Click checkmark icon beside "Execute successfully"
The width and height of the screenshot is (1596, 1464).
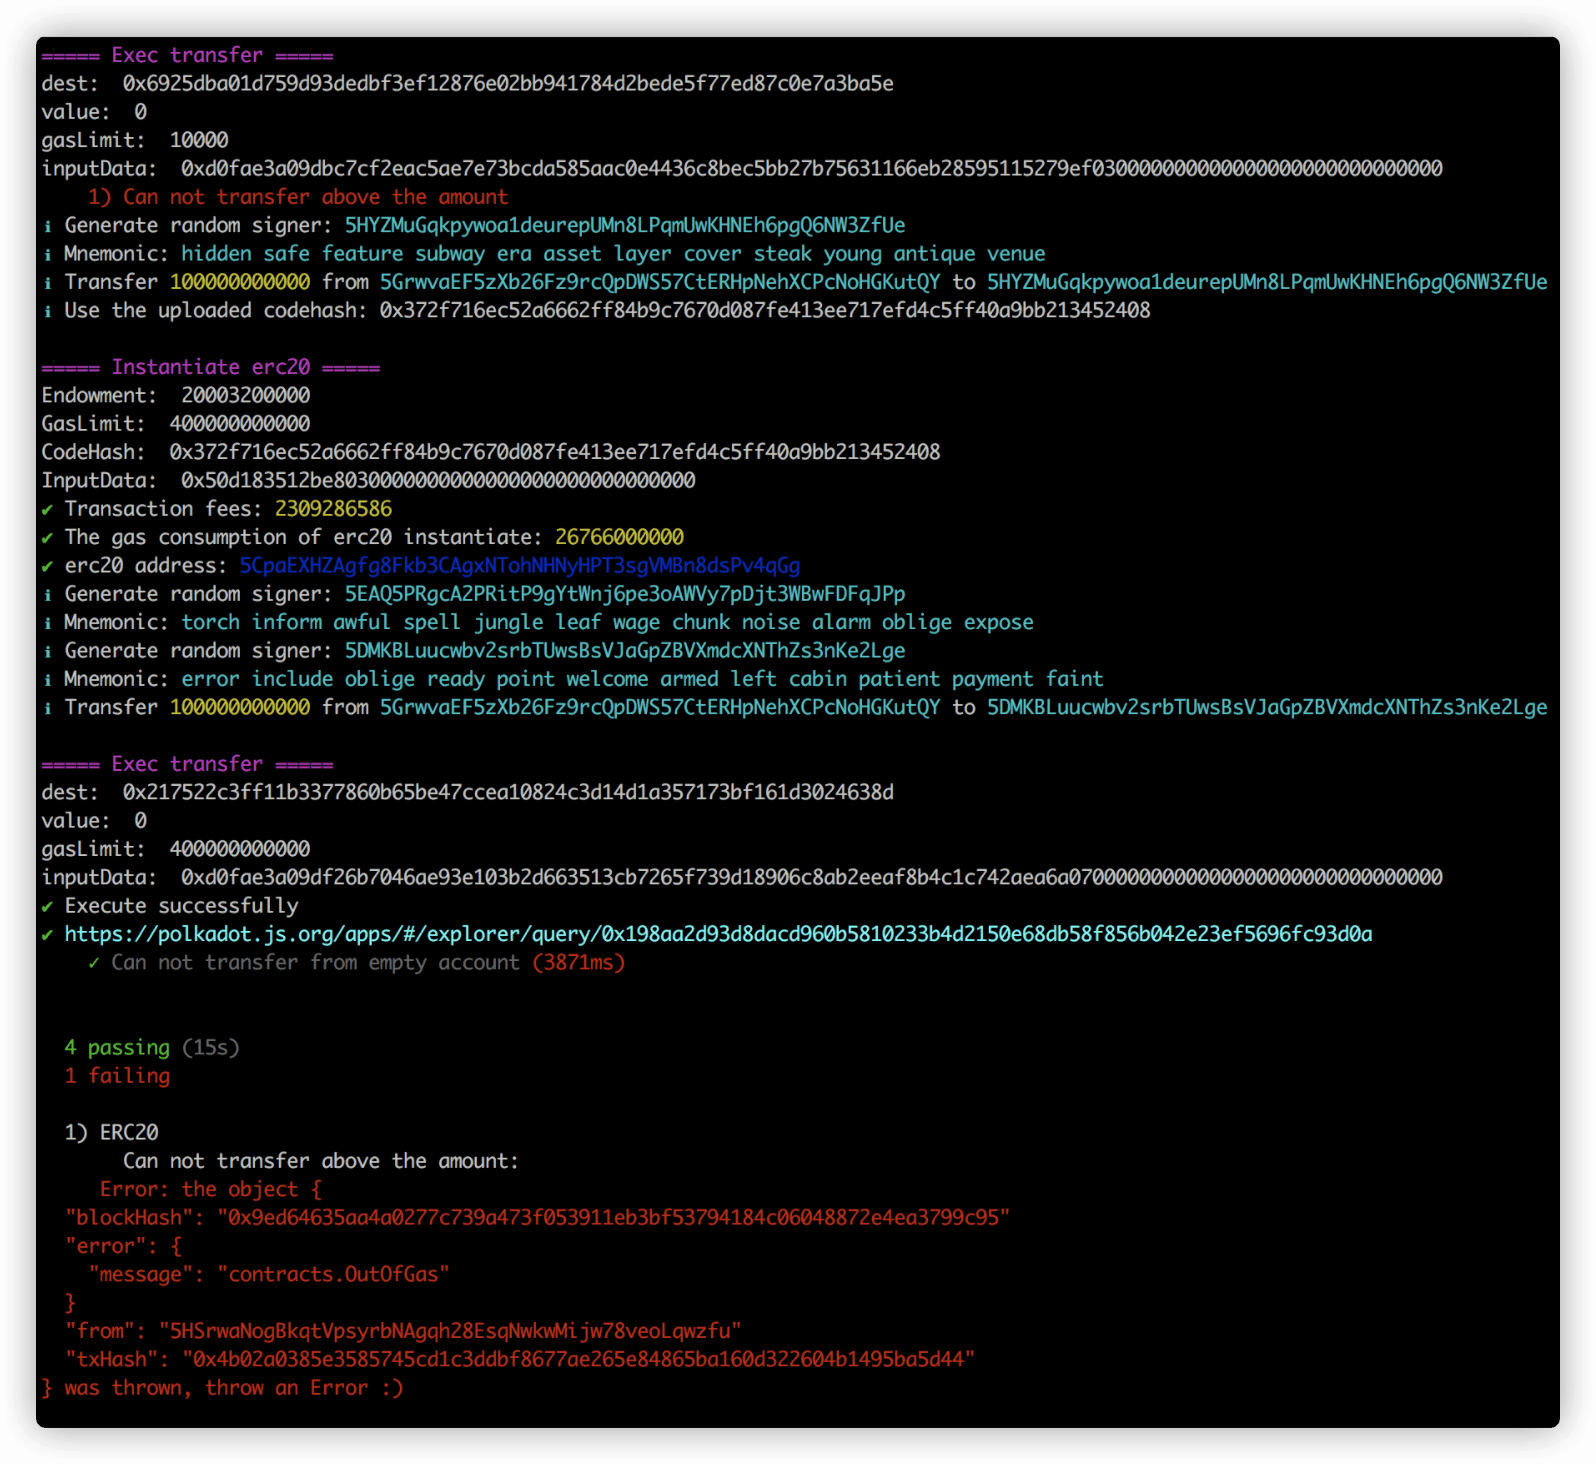point(47,907)
